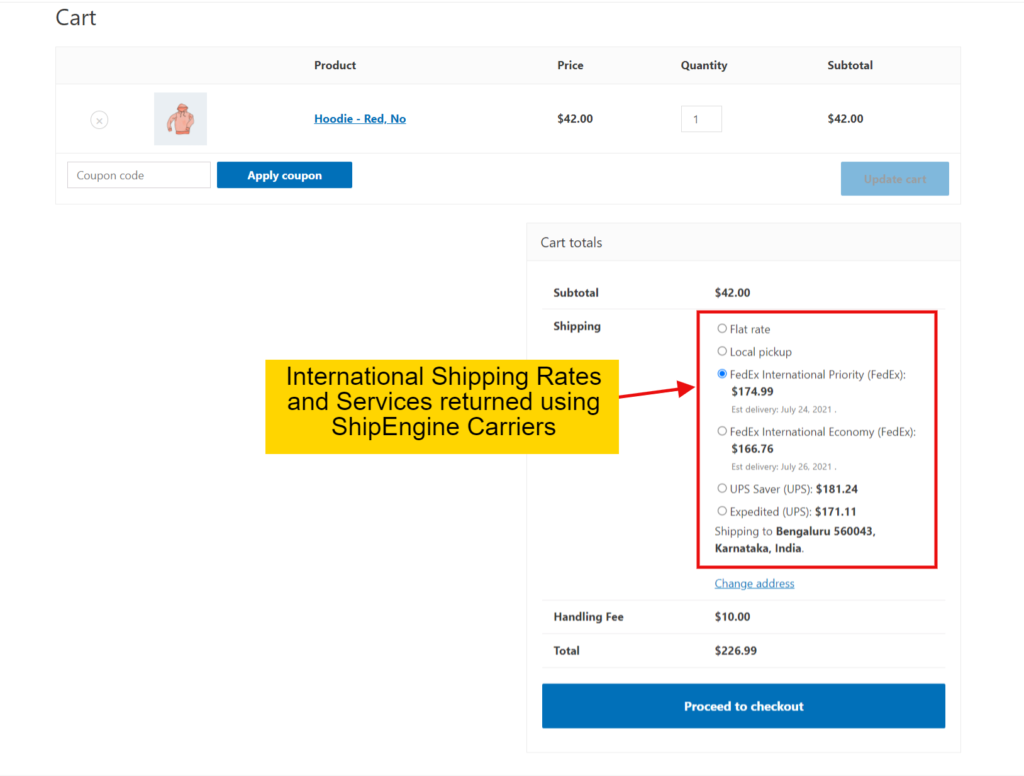Remove the Hoodie item from the cart
Screen dimensions: 1024x776
(x=99, y=119)
